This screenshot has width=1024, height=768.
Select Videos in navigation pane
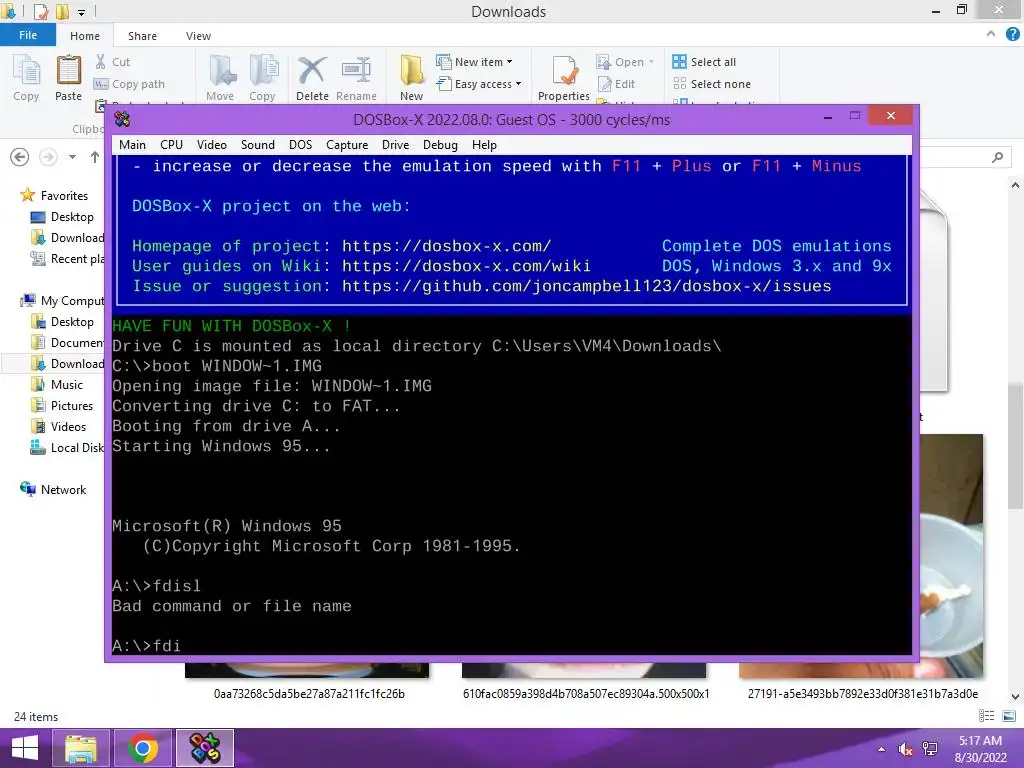[x=59, y=426]
